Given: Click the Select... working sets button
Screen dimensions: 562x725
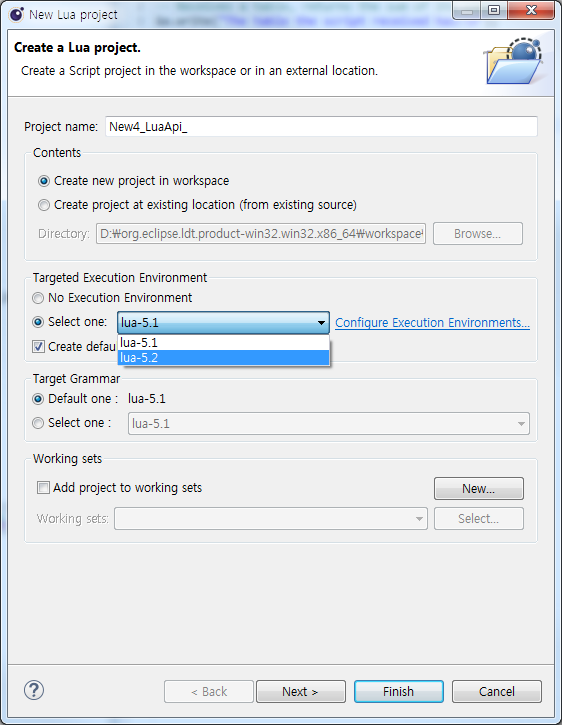Looking at the screenshot, I should (x=479, y=518).
